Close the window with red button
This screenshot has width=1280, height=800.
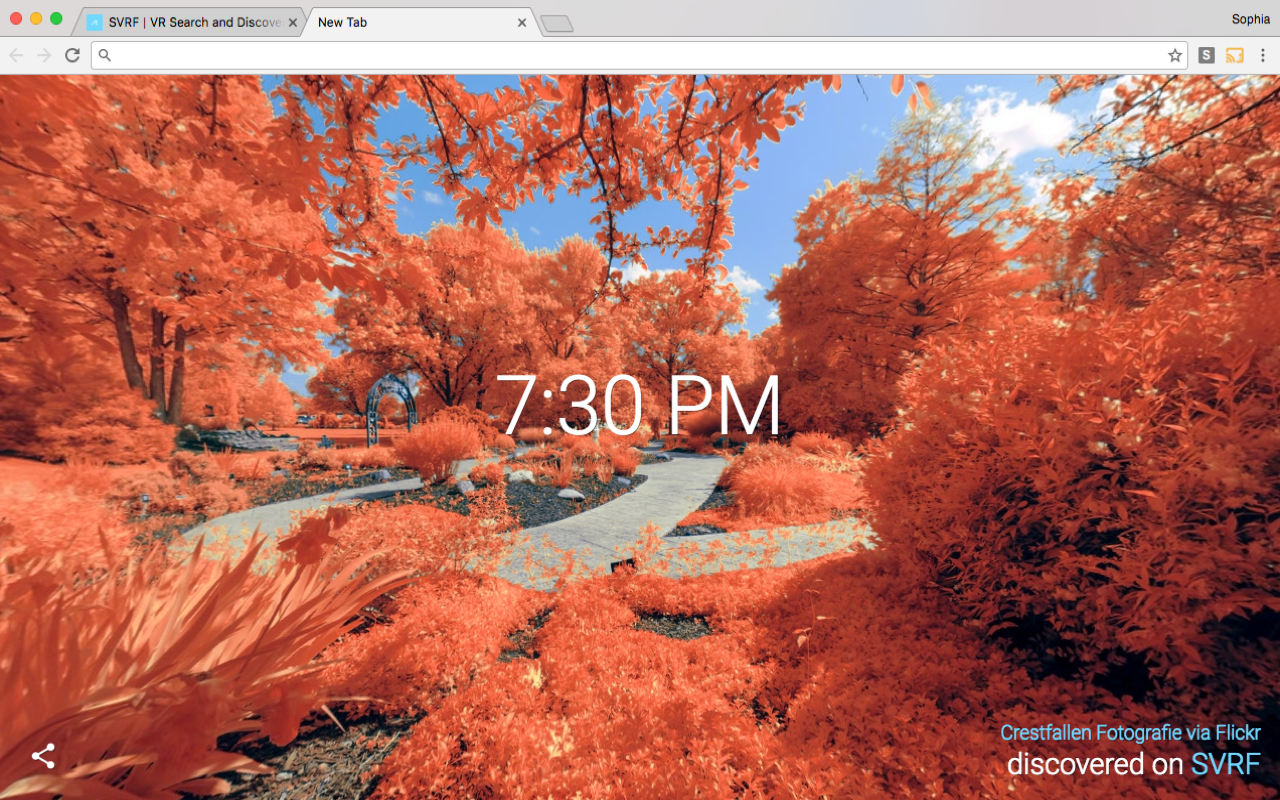pos(16,19)
